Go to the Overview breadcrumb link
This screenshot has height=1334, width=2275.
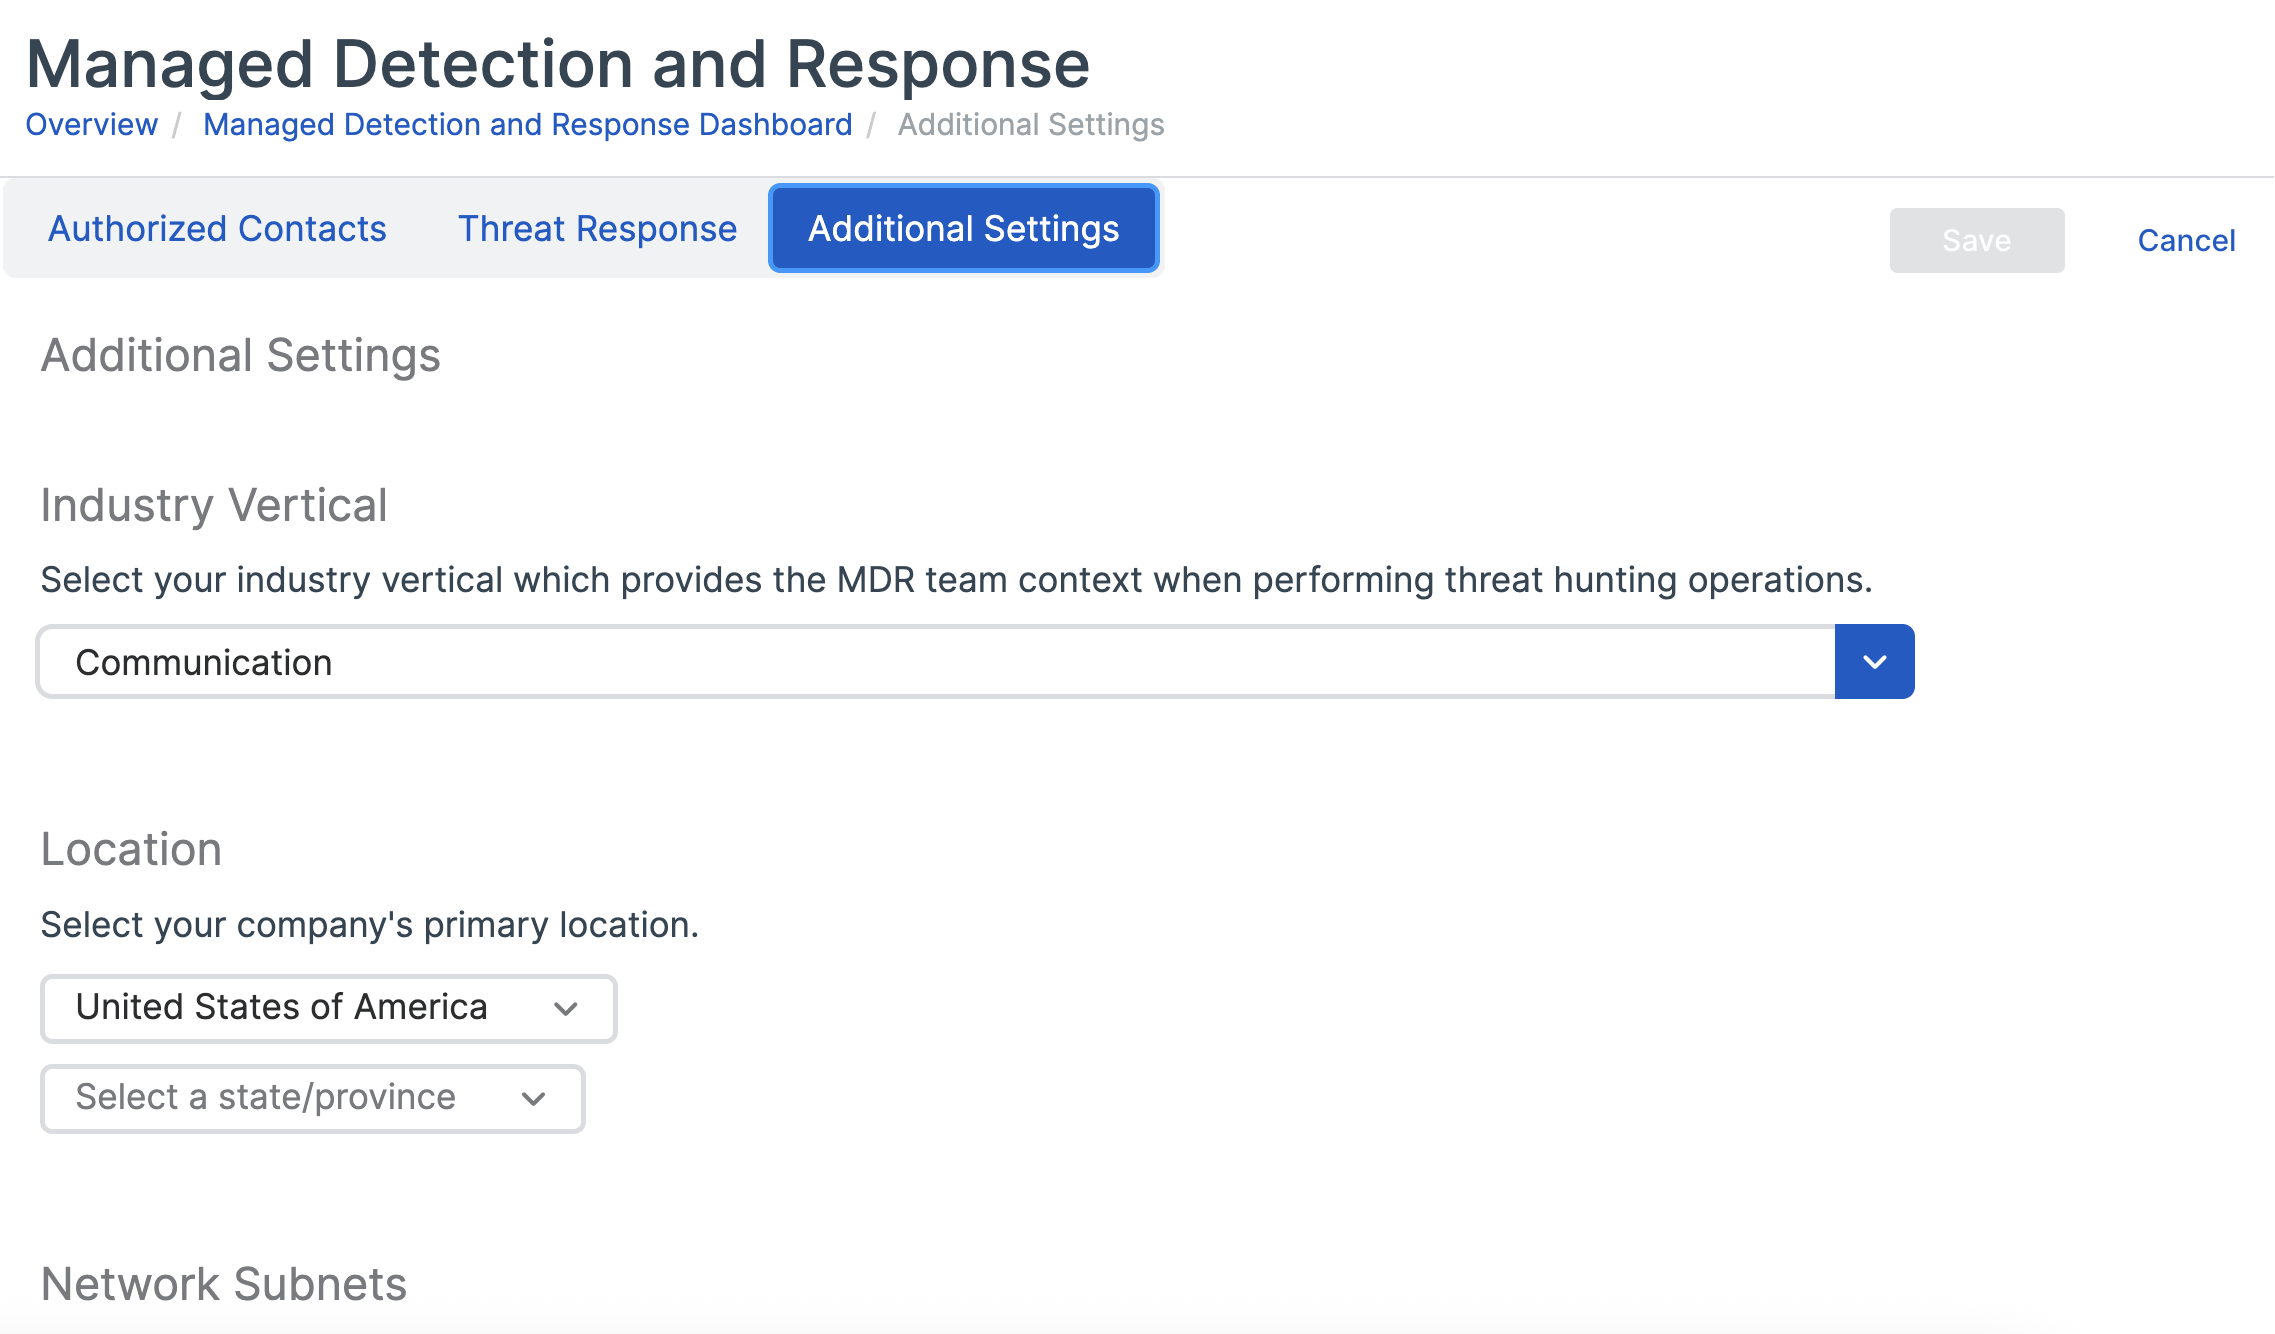pyautogui.click(x=91, y=125)
